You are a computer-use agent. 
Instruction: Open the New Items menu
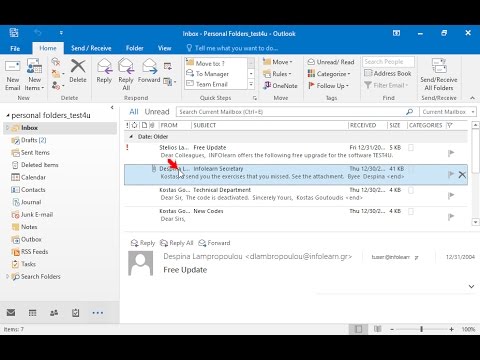click(x=34, y=75)
